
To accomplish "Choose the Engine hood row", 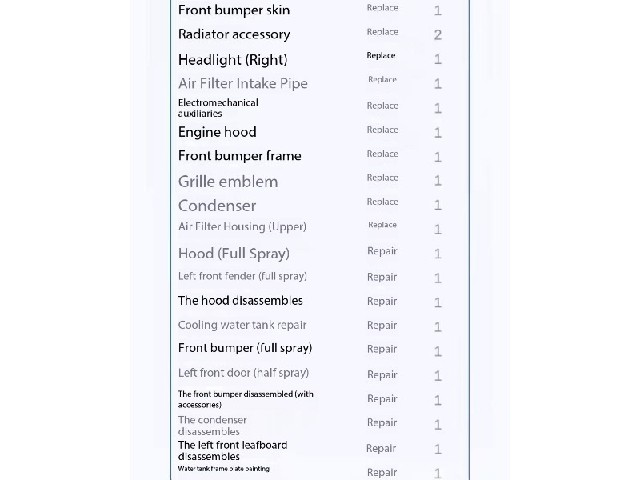I will pyautogui.click(x=217, y=132).
